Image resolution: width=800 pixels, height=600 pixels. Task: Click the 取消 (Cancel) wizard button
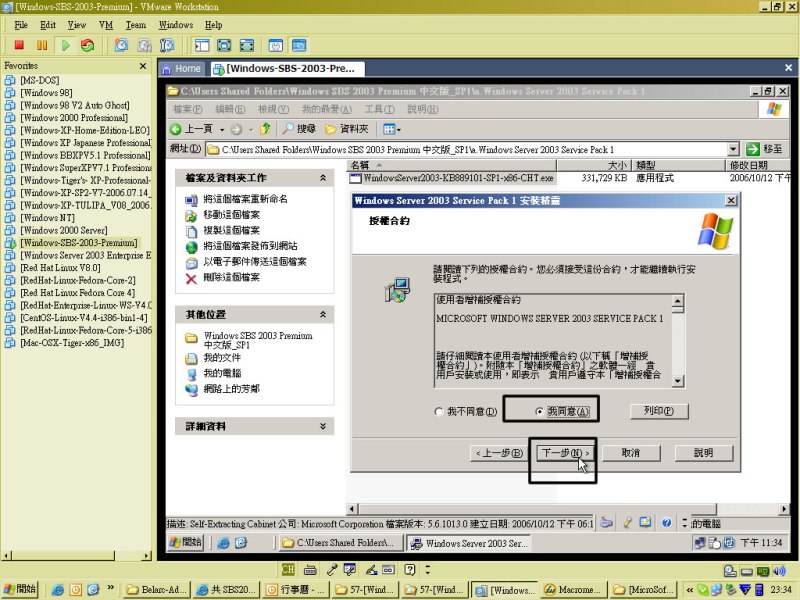click(x=631, y=453)
